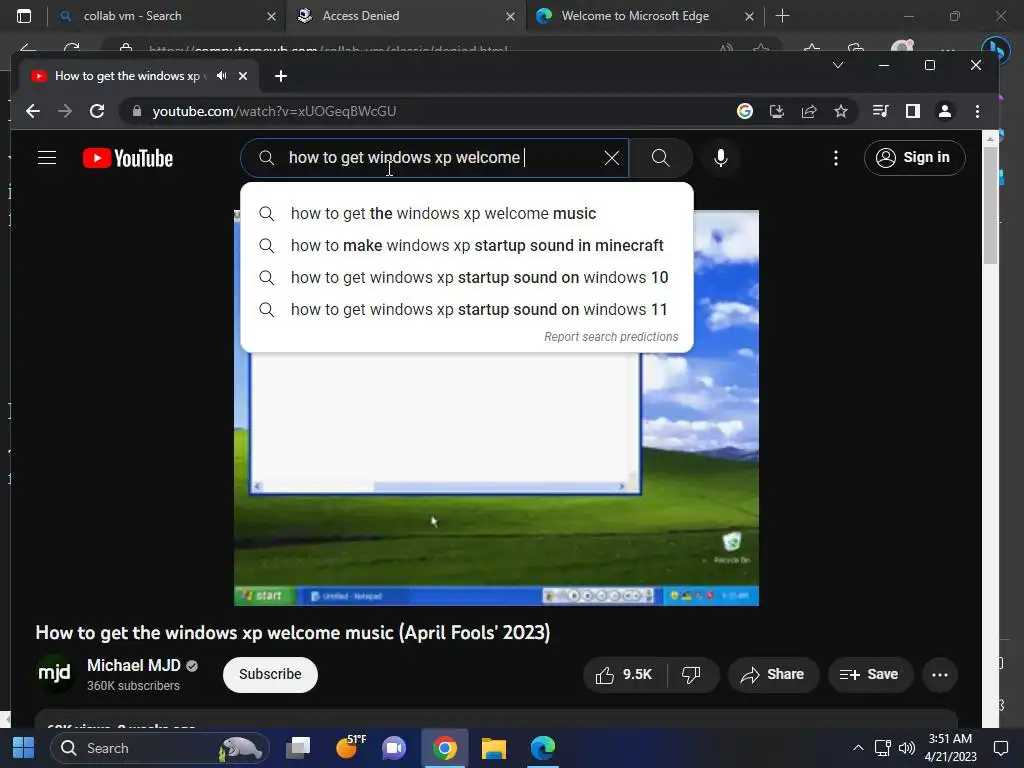
Task: Save video to playlist
Action: (x=870, y=675)
